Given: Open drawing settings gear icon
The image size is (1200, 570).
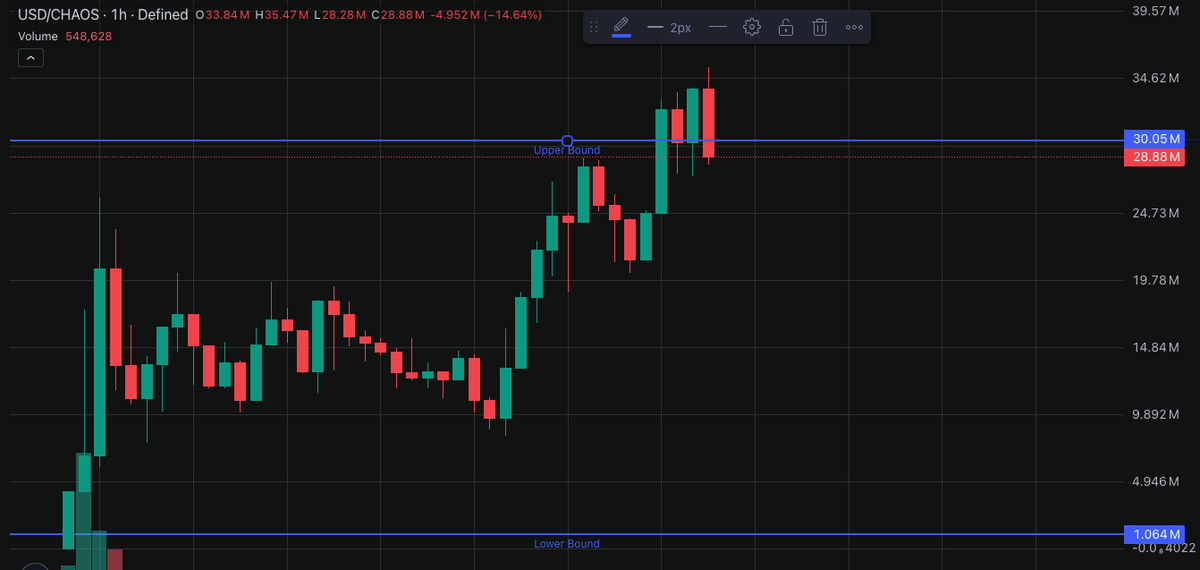Looking at the screenshot, I should pyautogui.click(x=752, y=27).
